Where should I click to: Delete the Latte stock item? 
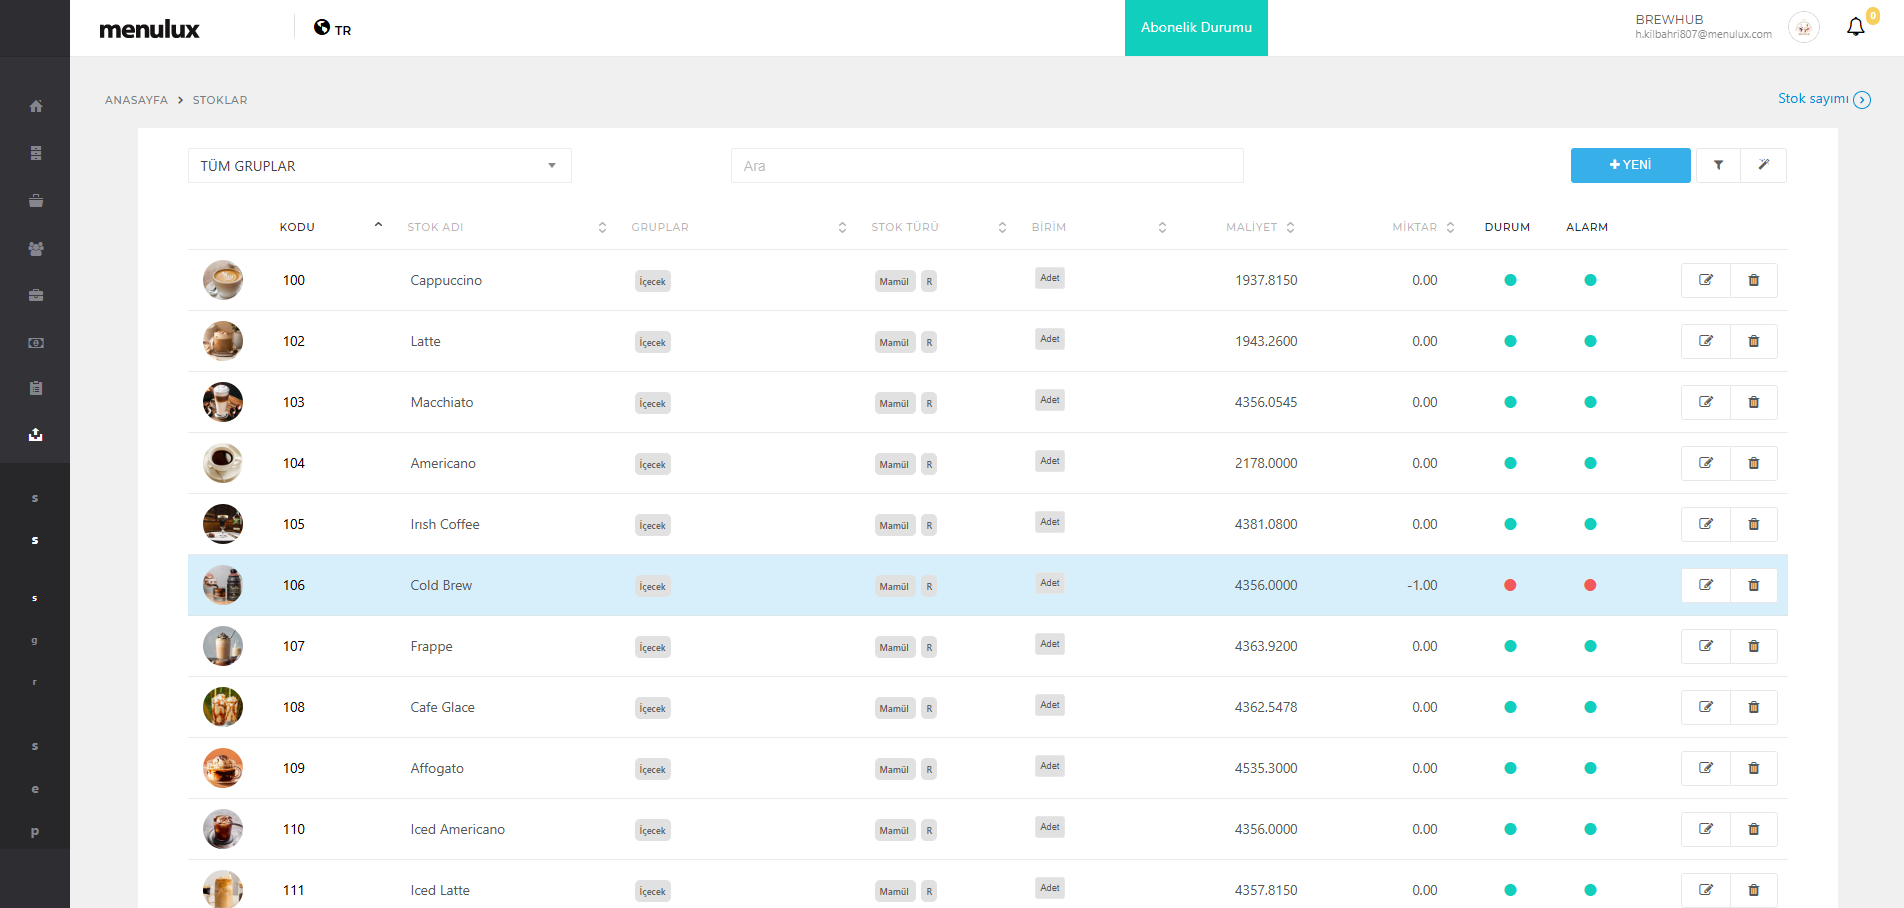[x=1753, y=341]
